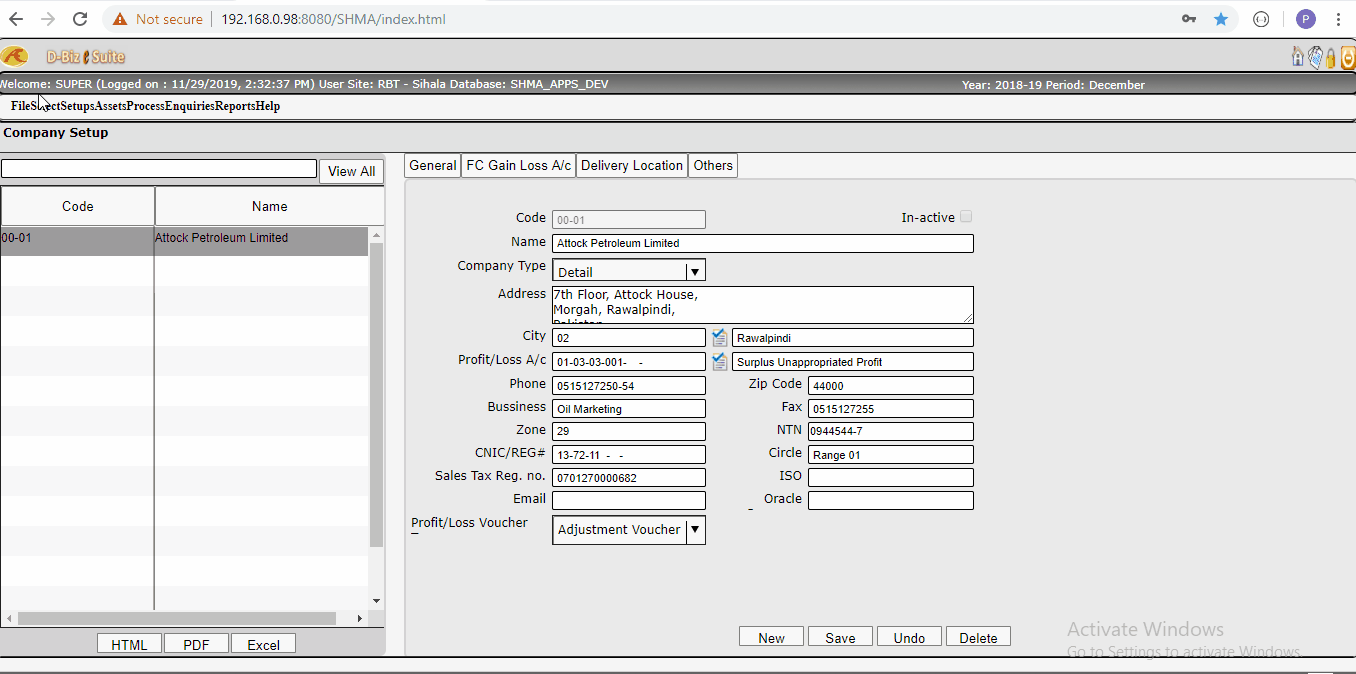Image resolution: width=1356 pixels, height=674 pixels.
Task: Click the browser forward arrow
Action: (48, 19)
